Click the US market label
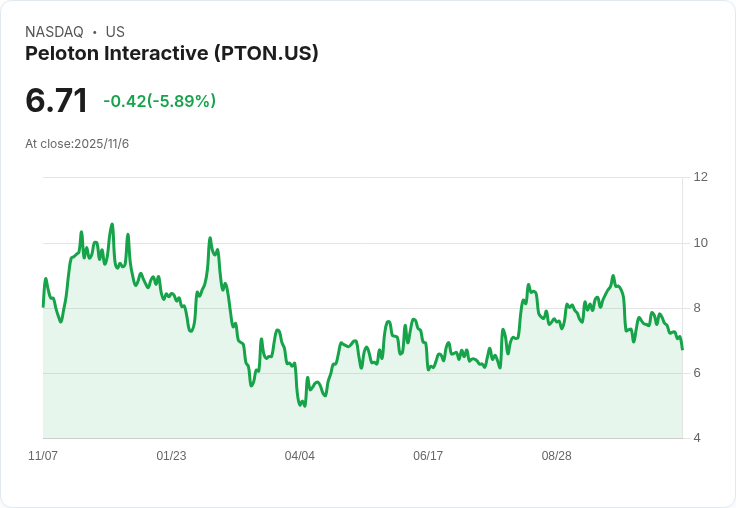Viewport: 736px width, 508px height. coord(115,32)
